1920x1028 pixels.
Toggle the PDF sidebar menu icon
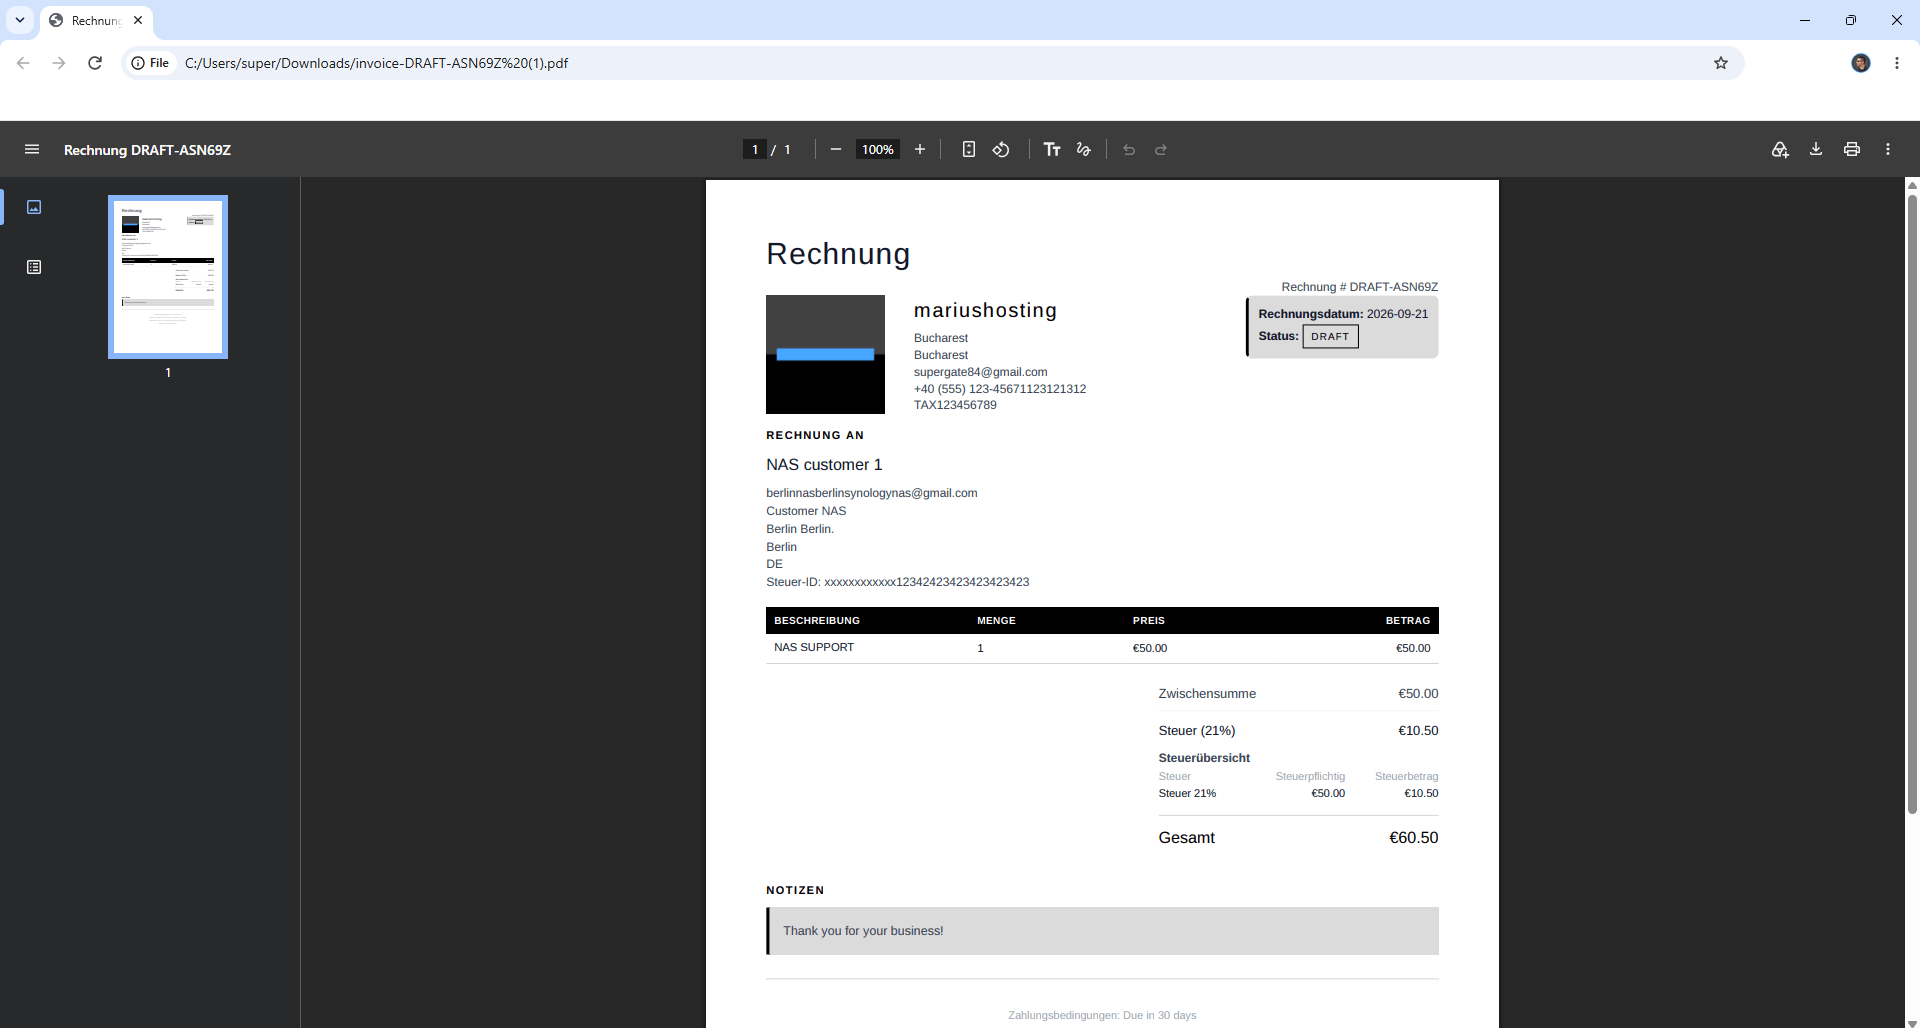coord(32,149)
